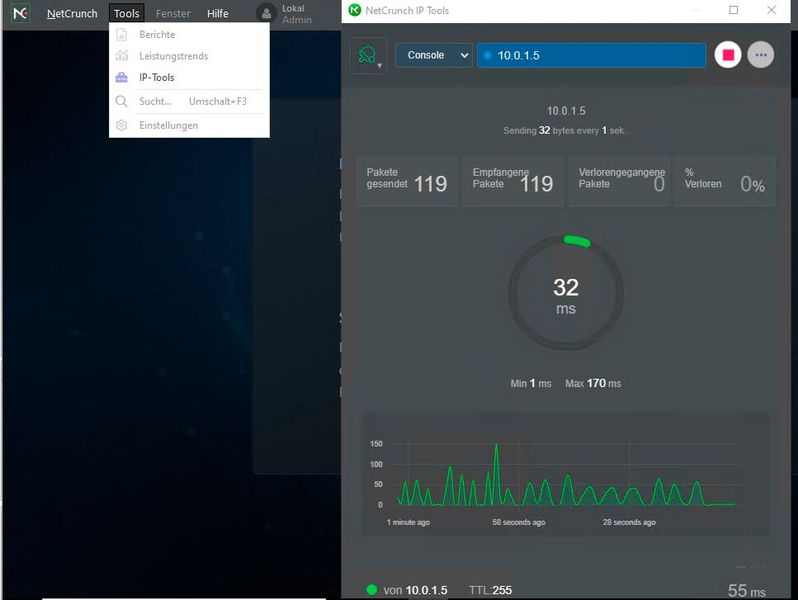Maximize the NetCrunch IP Tools window
The image size is (798, 600).
733,10
